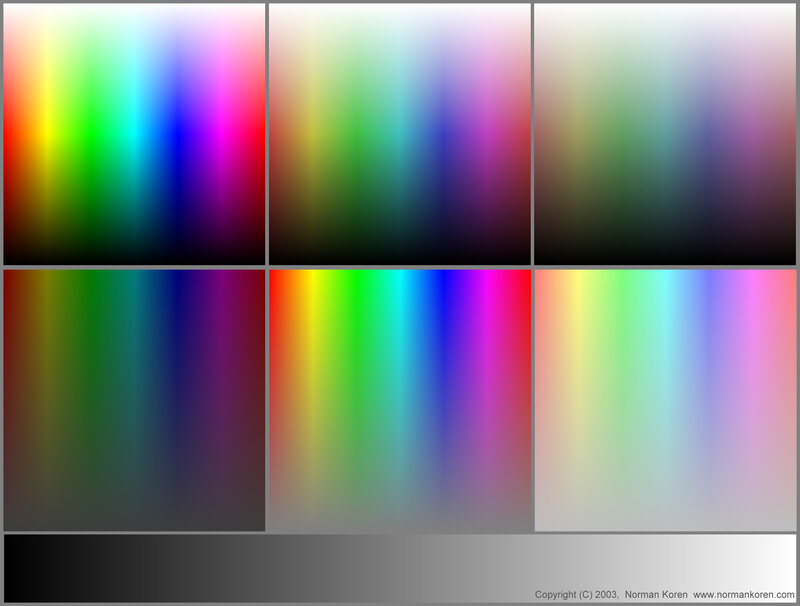Click the low-saturation grayish white-to-black hue panel
This screenshot has width=800, height=606.
[665, 134]
